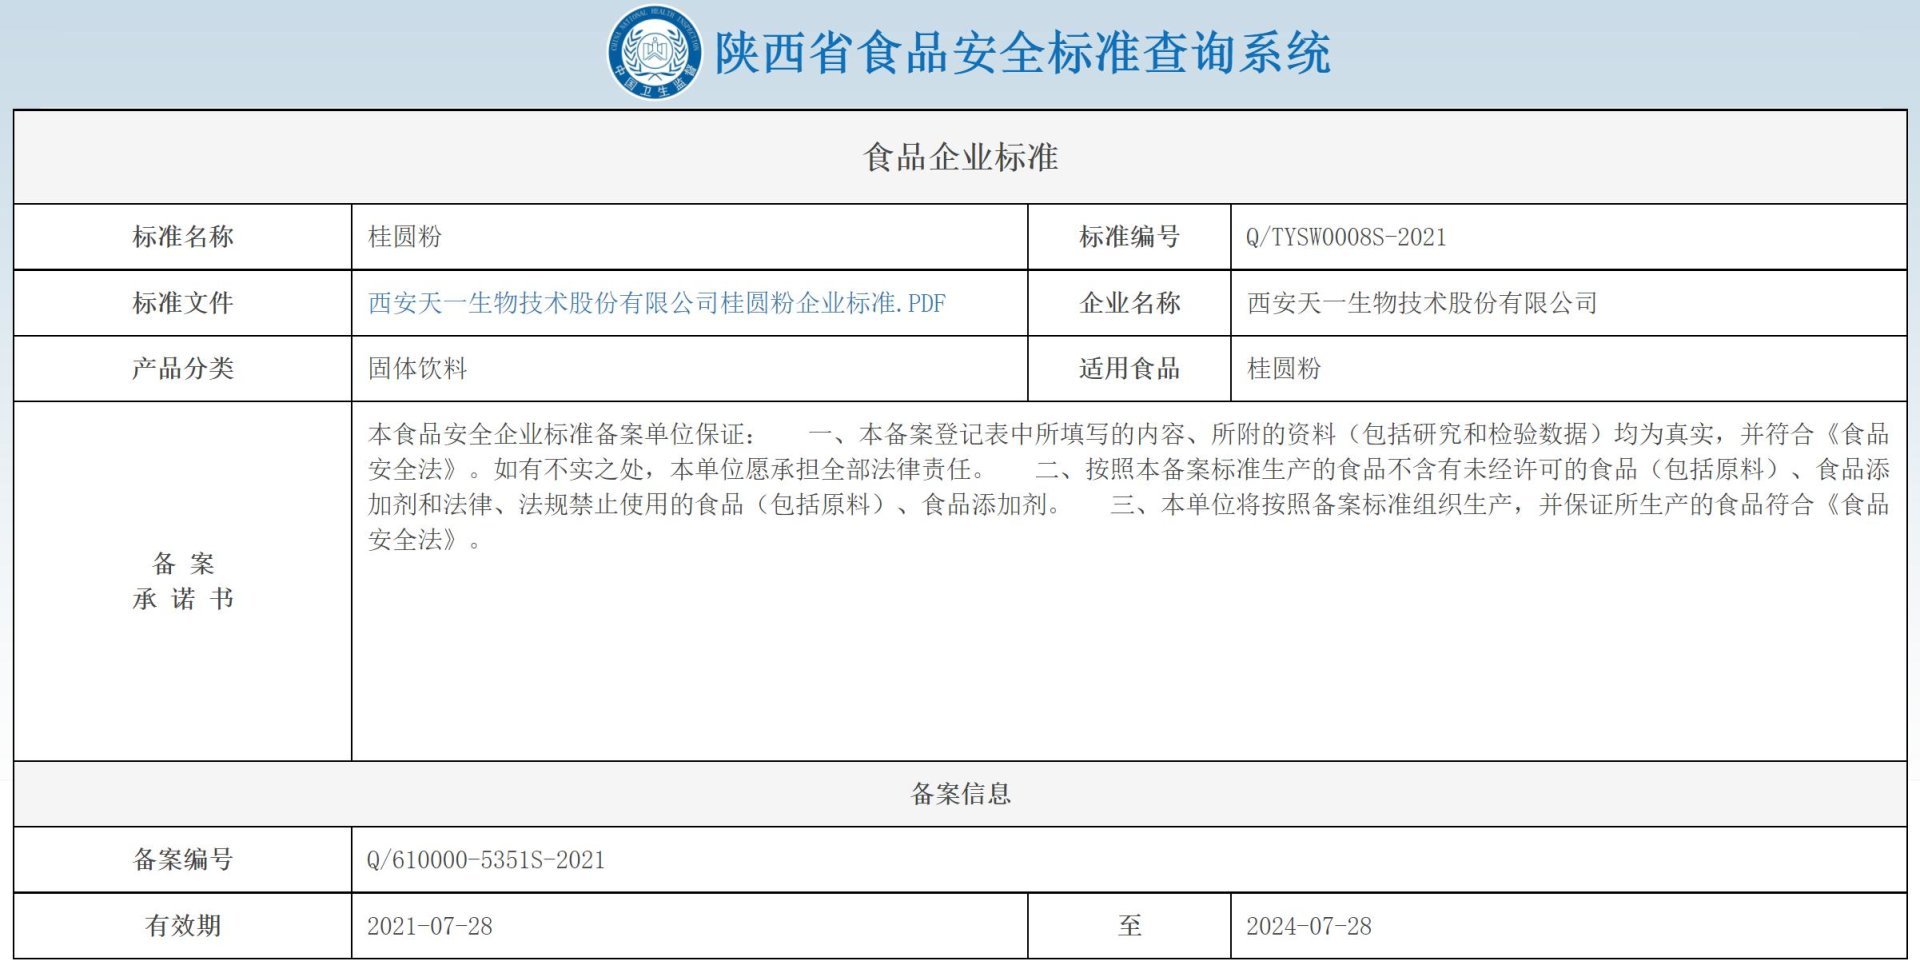Select the 至 label cell
The width and height of the screenshot is (1920, 969).
(x=1129, y=926)
